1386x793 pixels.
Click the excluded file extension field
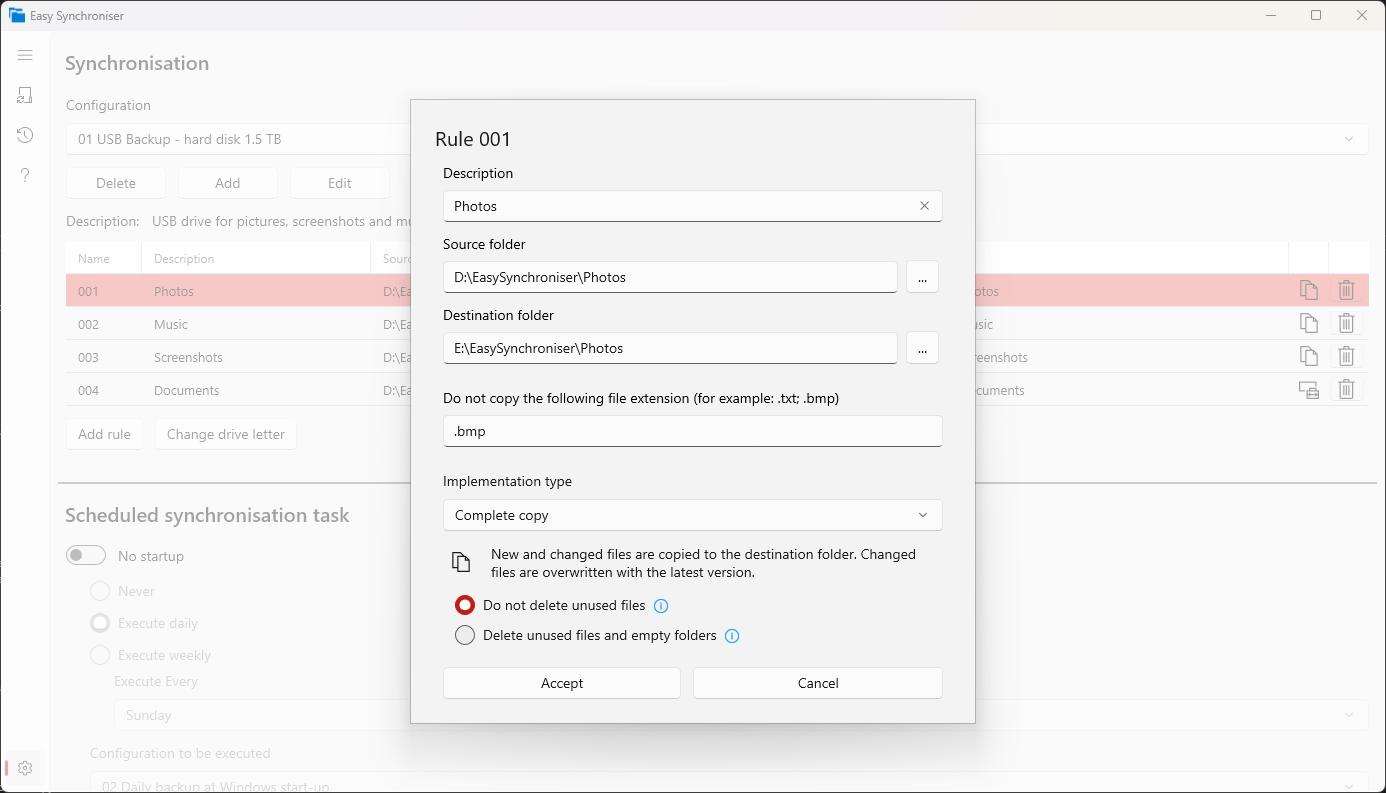[x=692, y=431]
